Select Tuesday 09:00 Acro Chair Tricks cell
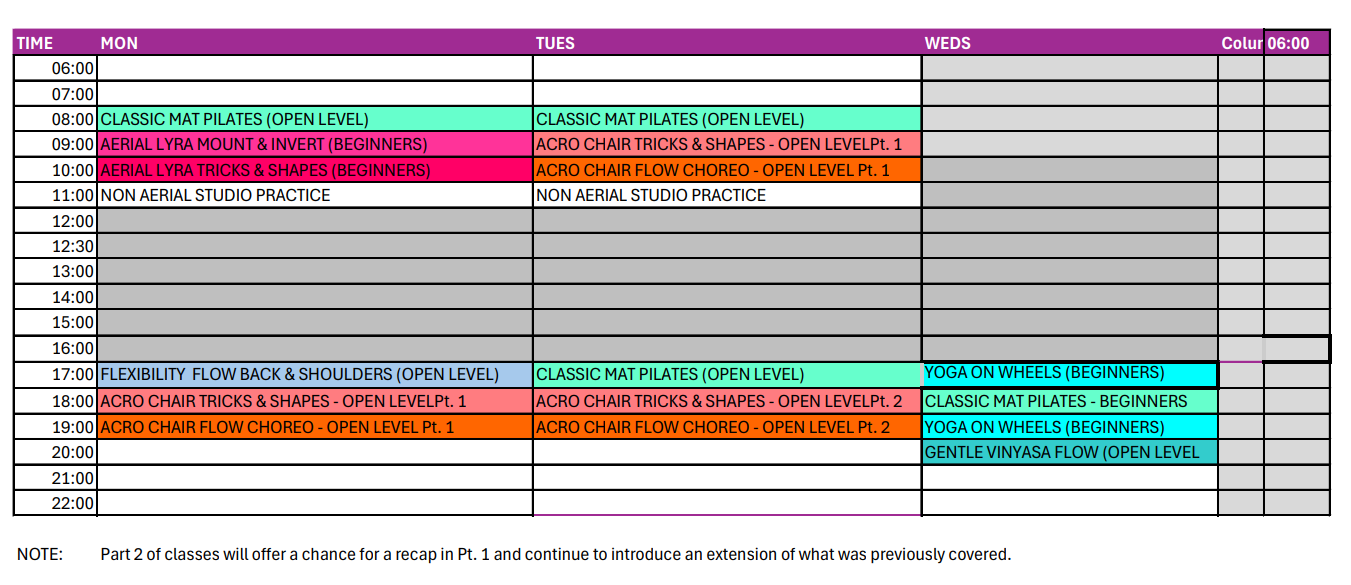 click(727, 144)
